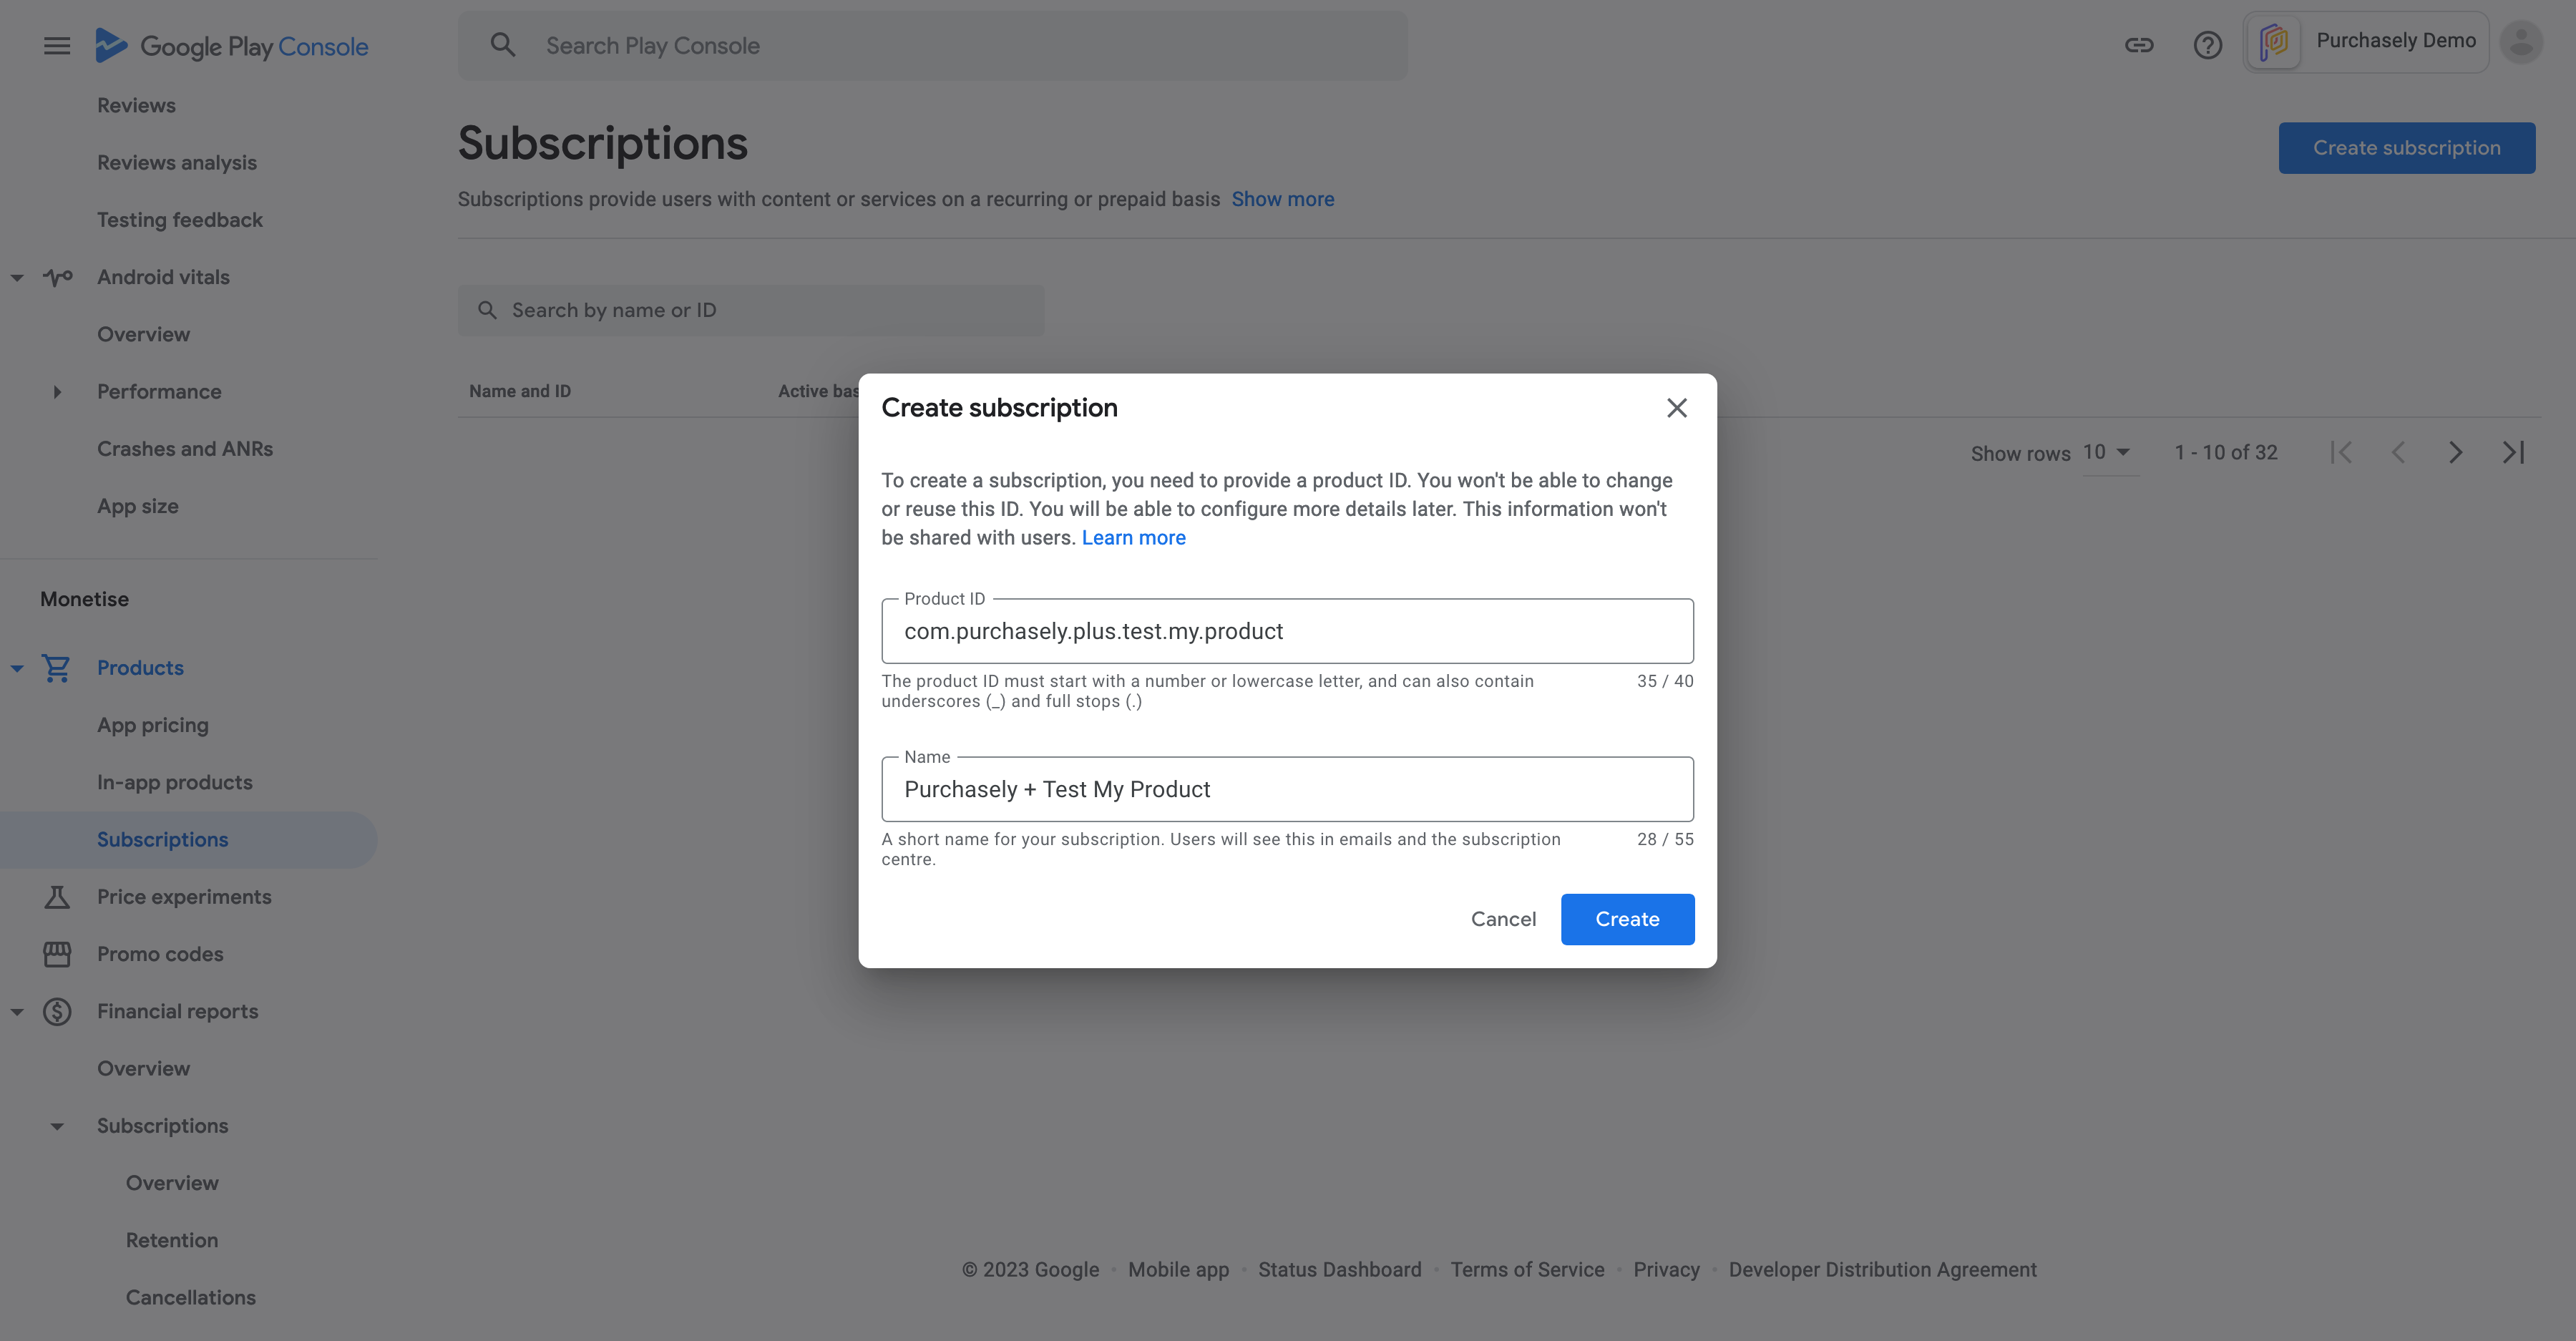
Task: Open the user account avatar
Action: [2521, 42]
